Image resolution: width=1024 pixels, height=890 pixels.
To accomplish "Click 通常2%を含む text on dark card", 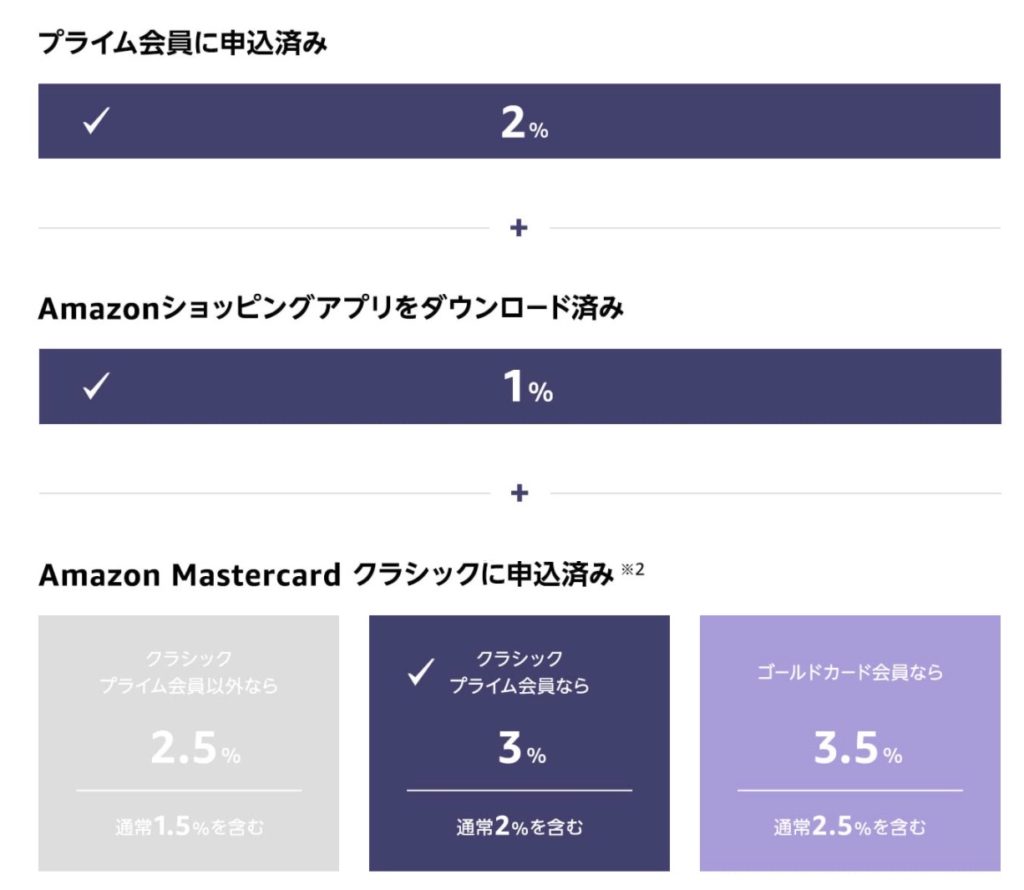I will pos(519,827).
